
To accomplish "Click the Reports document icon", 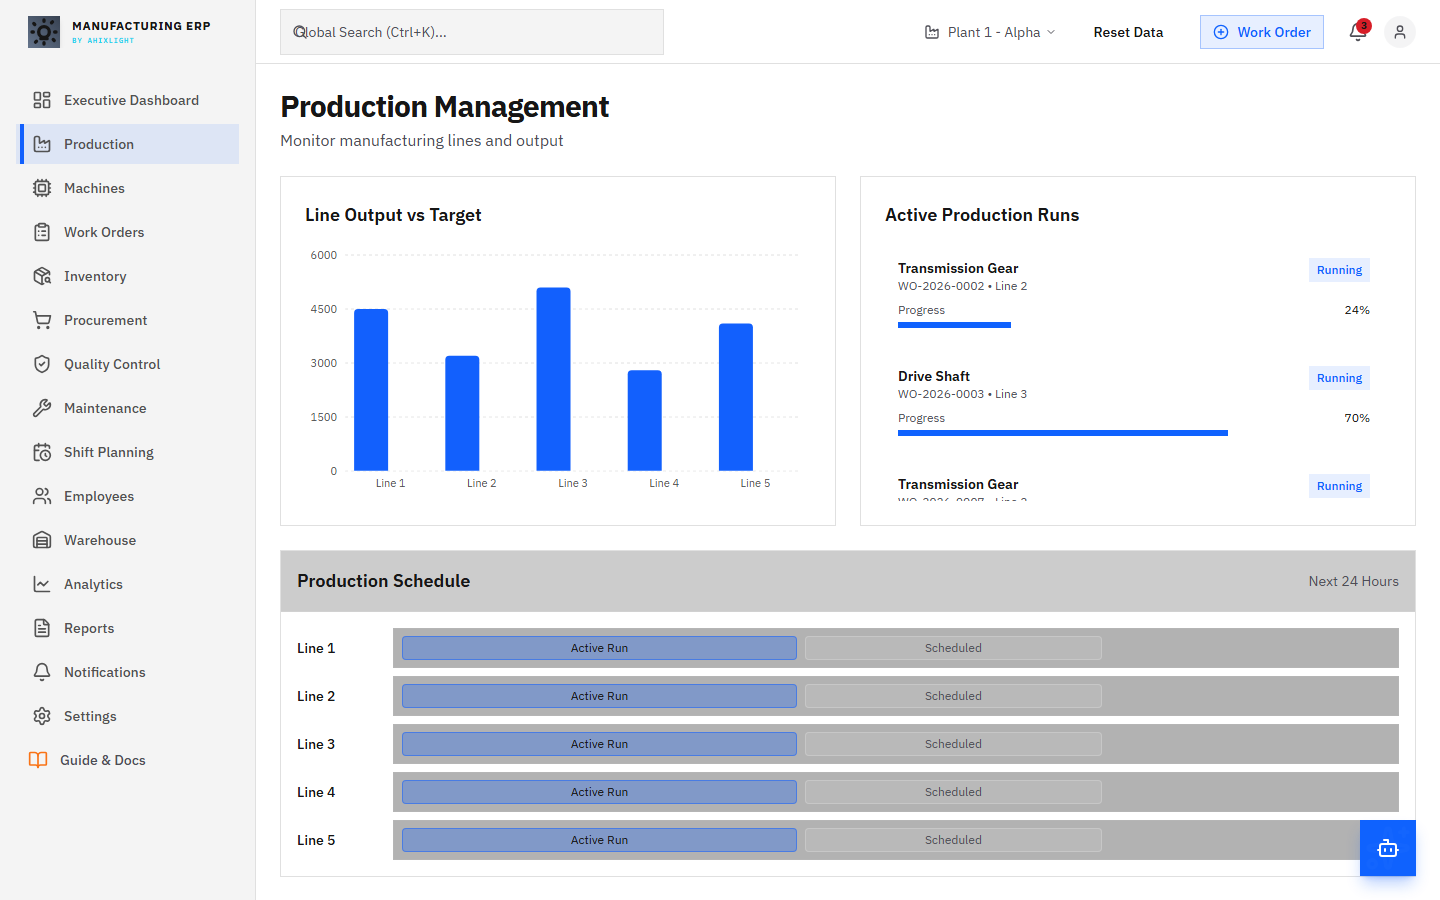I will [x=42, y=628].
